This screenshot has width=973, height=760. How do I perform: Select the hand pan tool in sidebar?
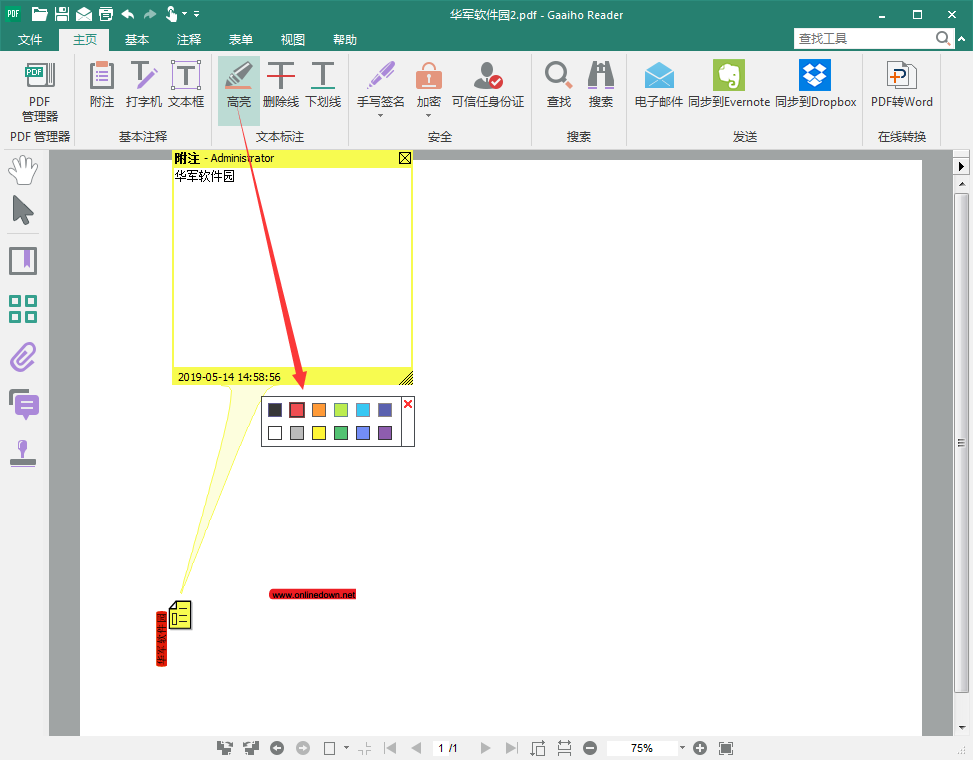22,170
